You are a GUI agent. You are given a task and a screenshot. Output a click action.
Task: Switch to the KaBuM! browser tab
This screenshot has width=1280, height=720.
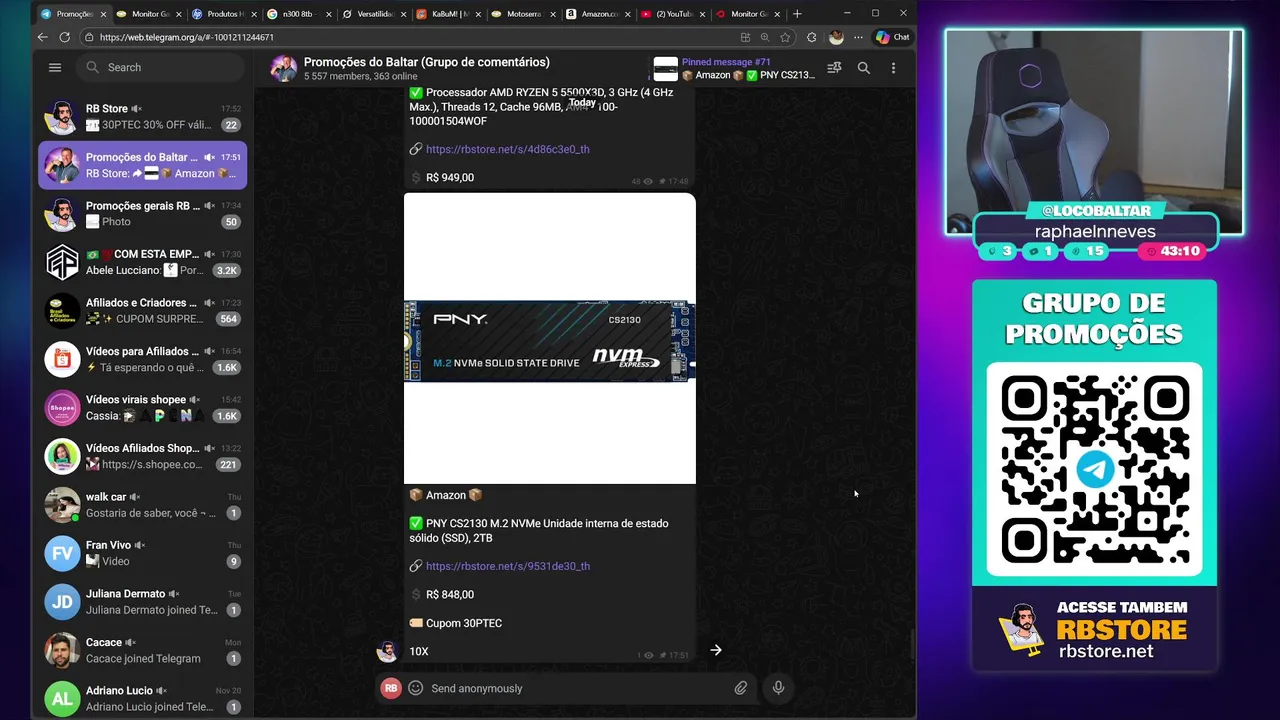446,14
